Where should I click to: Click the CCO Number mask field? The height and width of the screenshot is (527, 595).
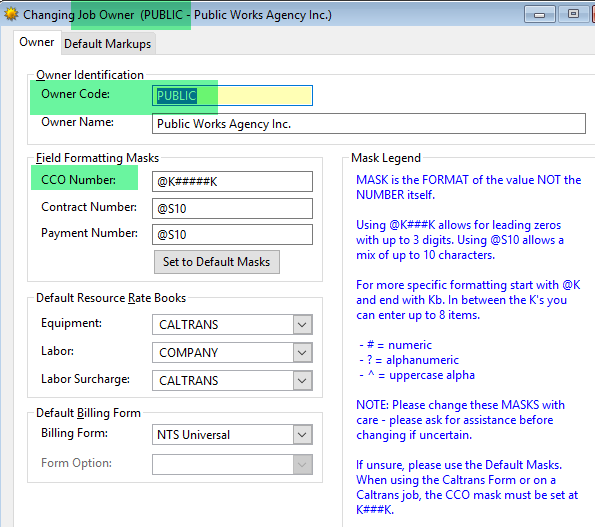232,181
